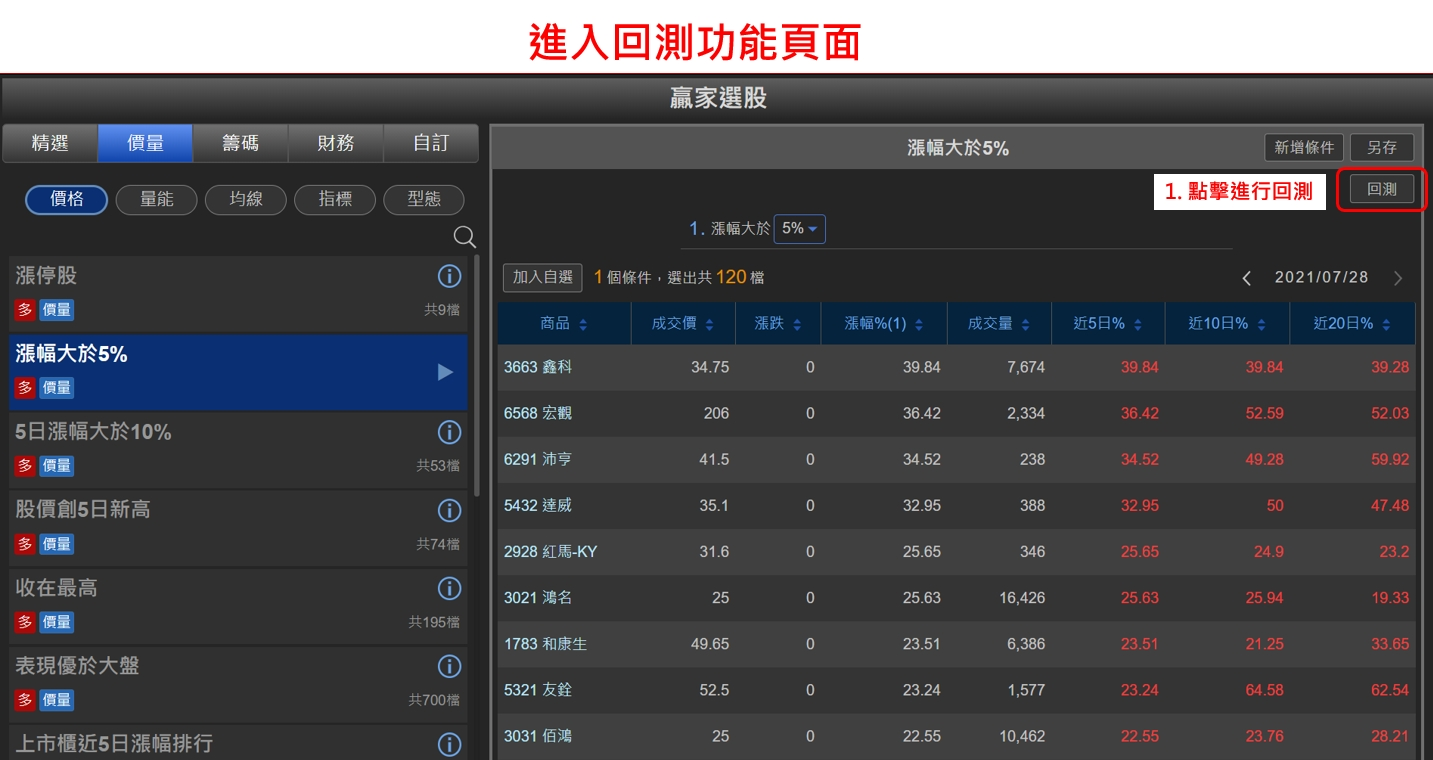Viewport: 1433px width, 760px height.
Task: Open the 5% threshold dropdown
Action: point(799,229)
